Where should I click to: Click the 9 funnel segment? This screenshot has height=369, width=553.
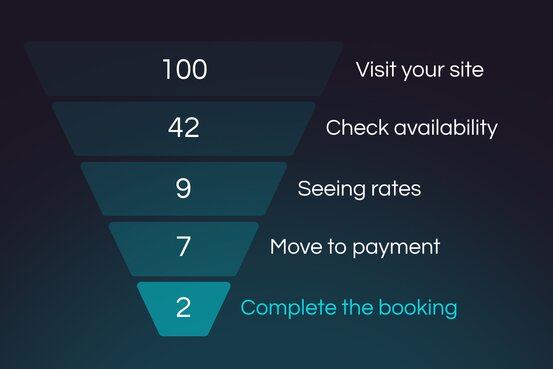click(x=184, y=189)
